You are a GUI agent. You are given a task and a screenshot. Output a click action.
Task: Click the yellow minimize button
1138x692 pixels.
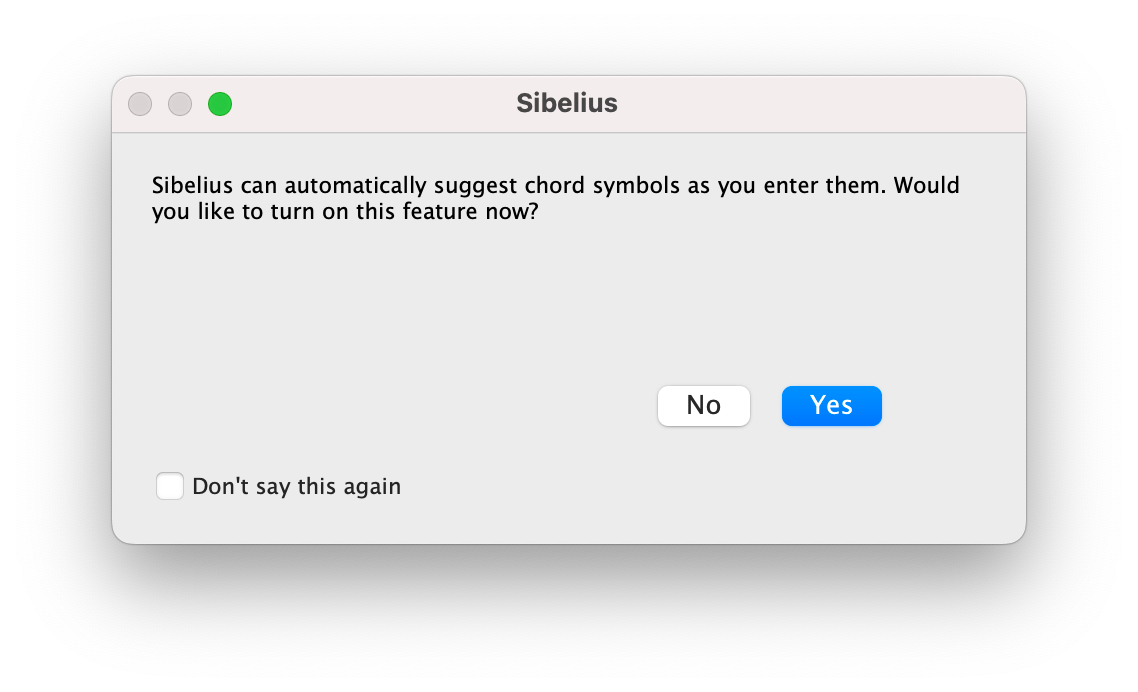180,103
